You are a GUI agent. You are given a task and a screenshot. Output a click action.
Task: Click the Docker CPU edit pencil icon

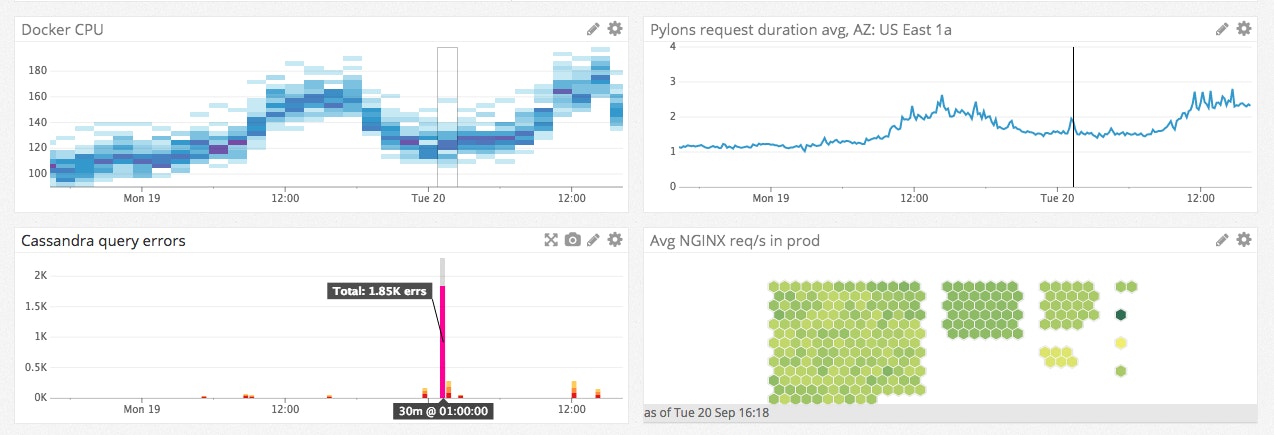(x=594, y=29)
